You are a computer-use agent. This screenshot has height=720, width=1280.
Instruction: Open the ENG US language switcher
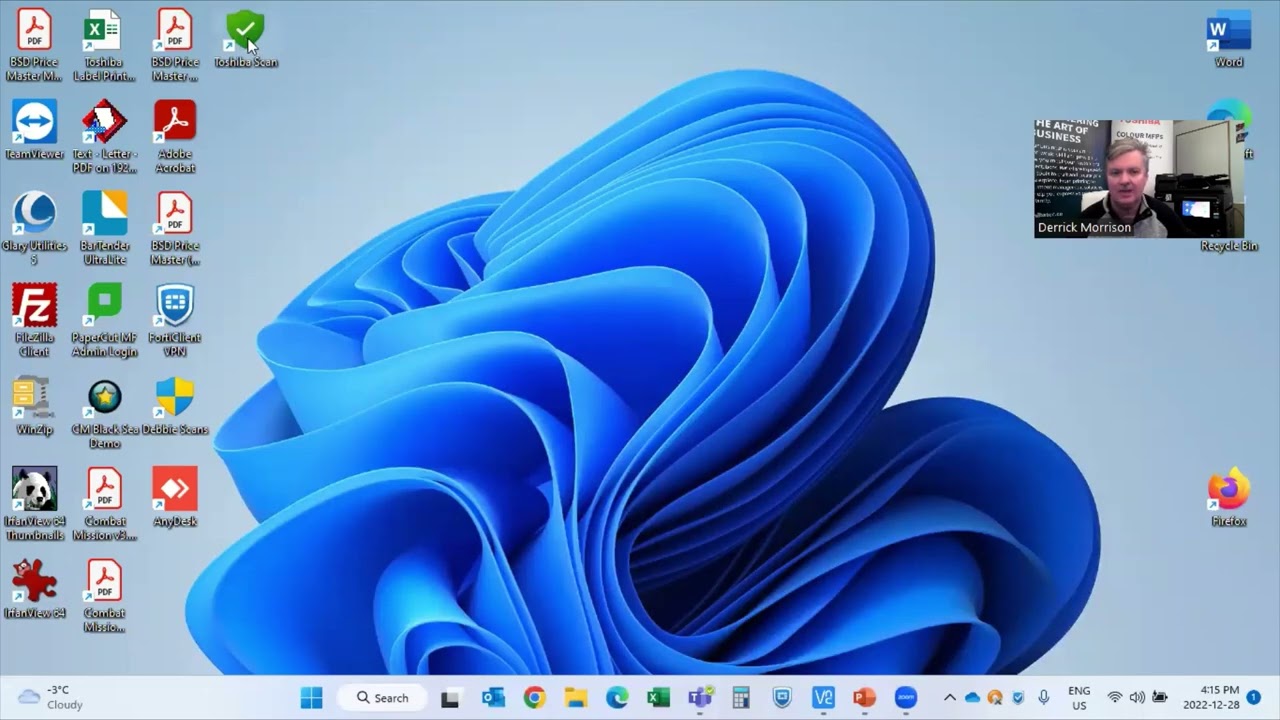click(x=1079, y=697)
